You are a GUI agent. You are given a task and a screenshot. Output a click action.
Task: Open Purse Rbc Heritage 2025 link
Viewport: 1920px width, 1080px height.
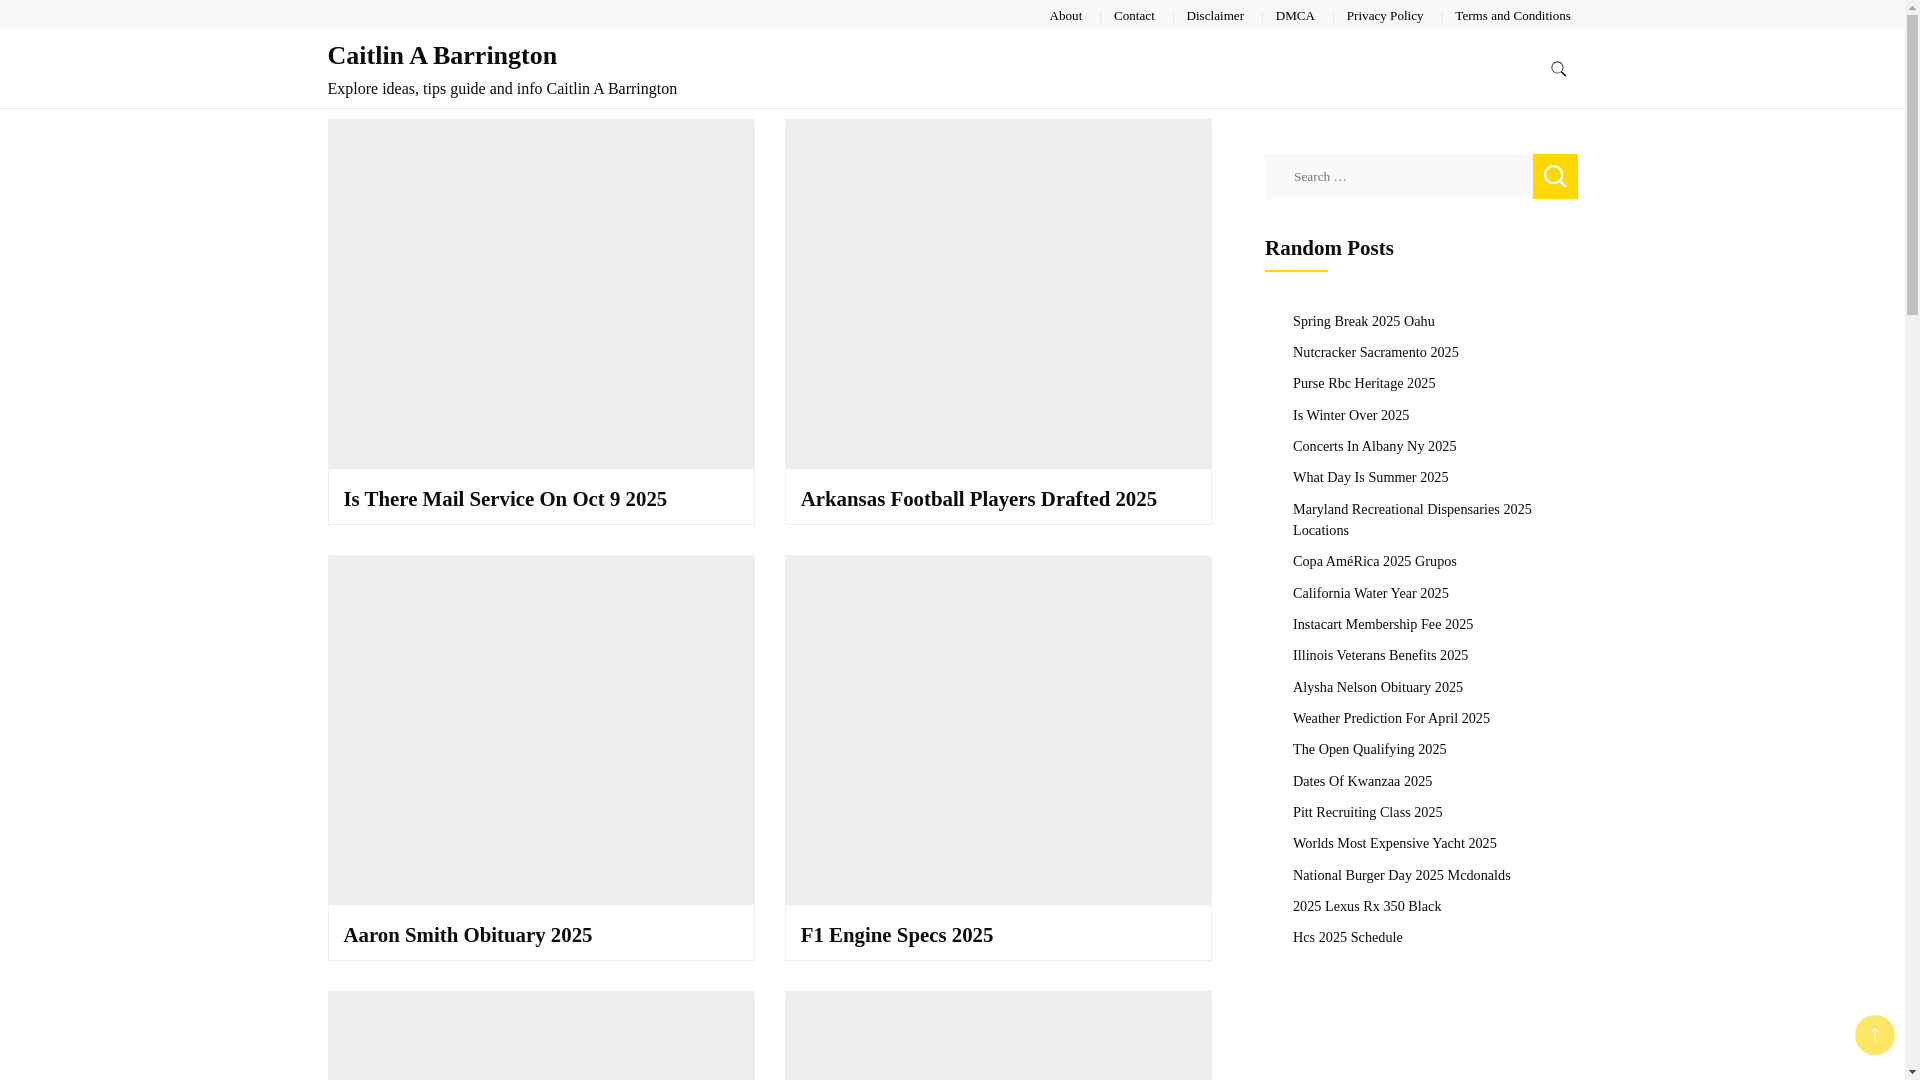point(1364,383)
